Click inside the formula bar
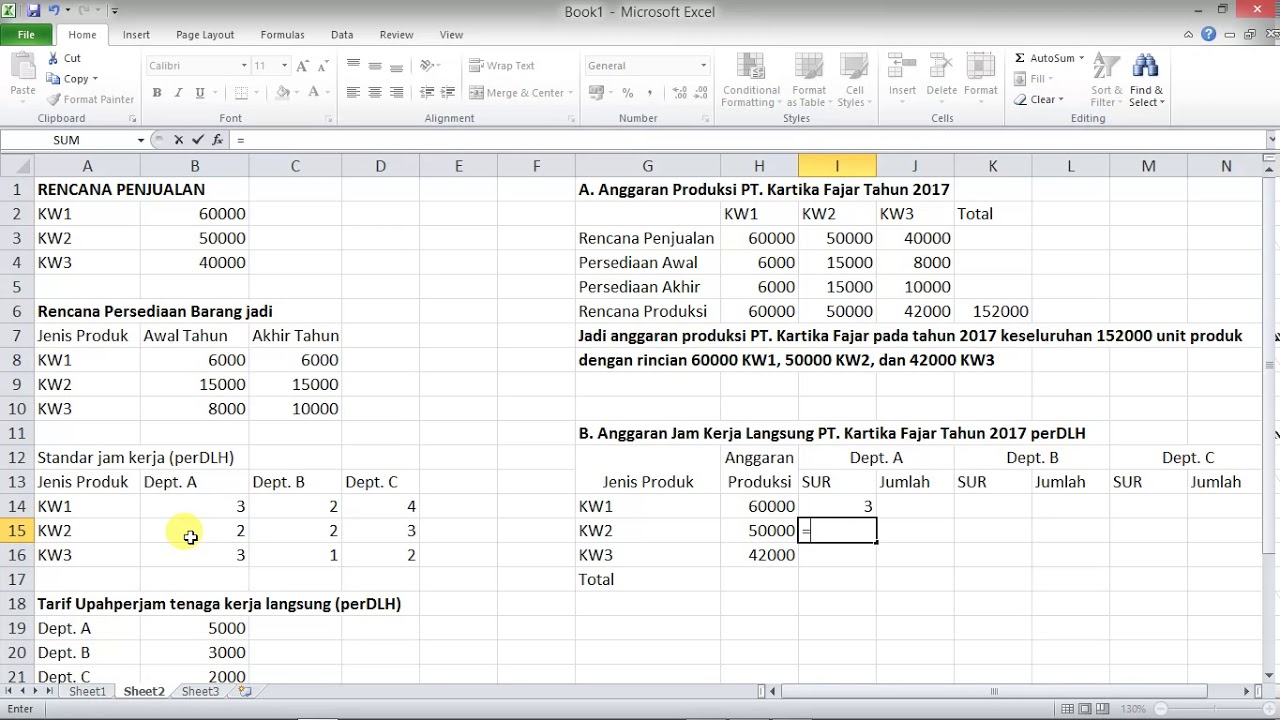 750,140
